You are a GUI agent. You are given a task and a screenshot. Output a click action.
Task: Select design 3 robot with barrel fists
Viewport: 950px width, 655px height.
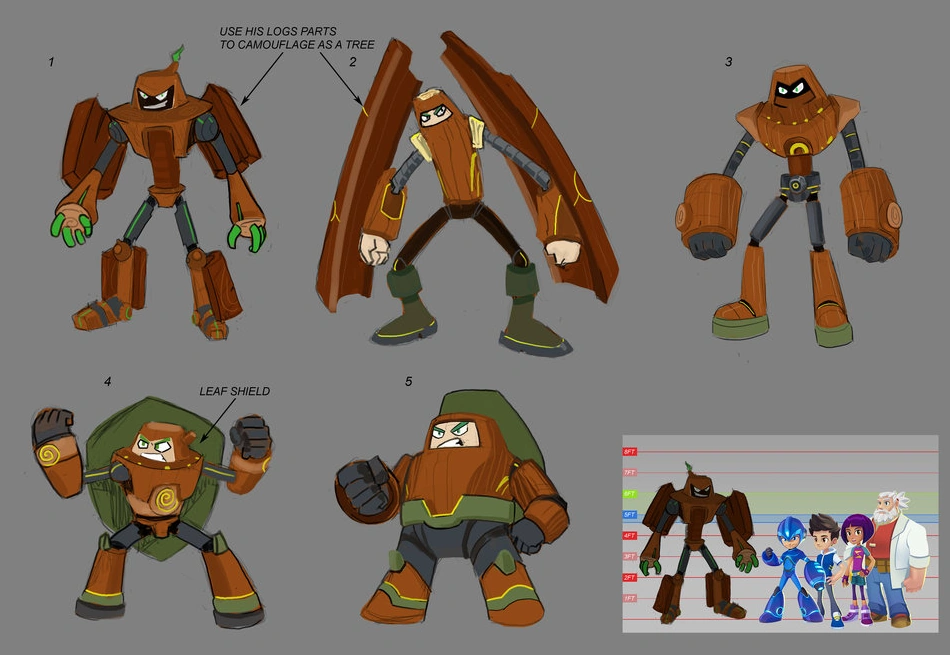pyautogui.click(x=788, y=206)
